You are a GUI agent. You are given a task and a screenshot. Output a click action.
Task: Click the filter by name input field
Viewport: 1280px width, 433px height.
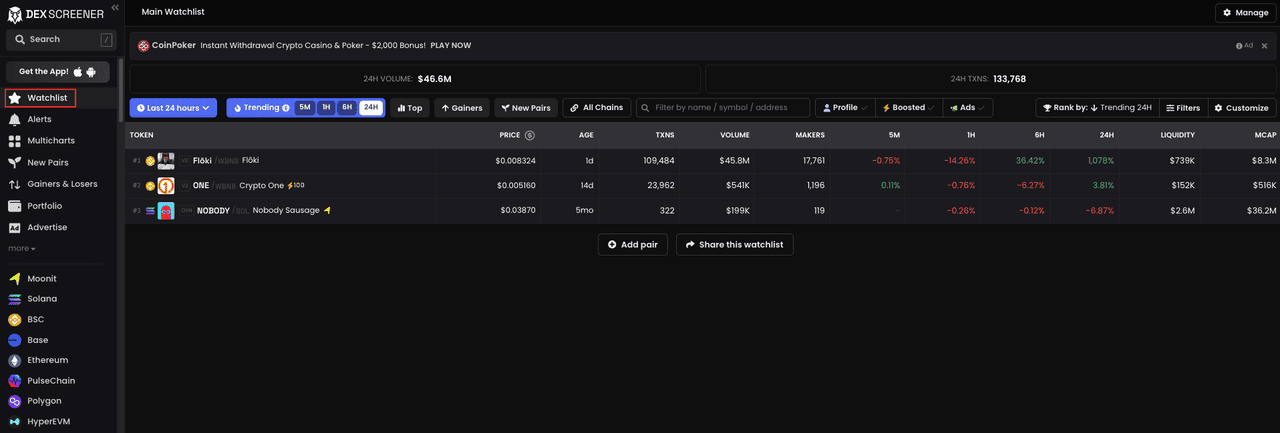(x=731, y=108)
